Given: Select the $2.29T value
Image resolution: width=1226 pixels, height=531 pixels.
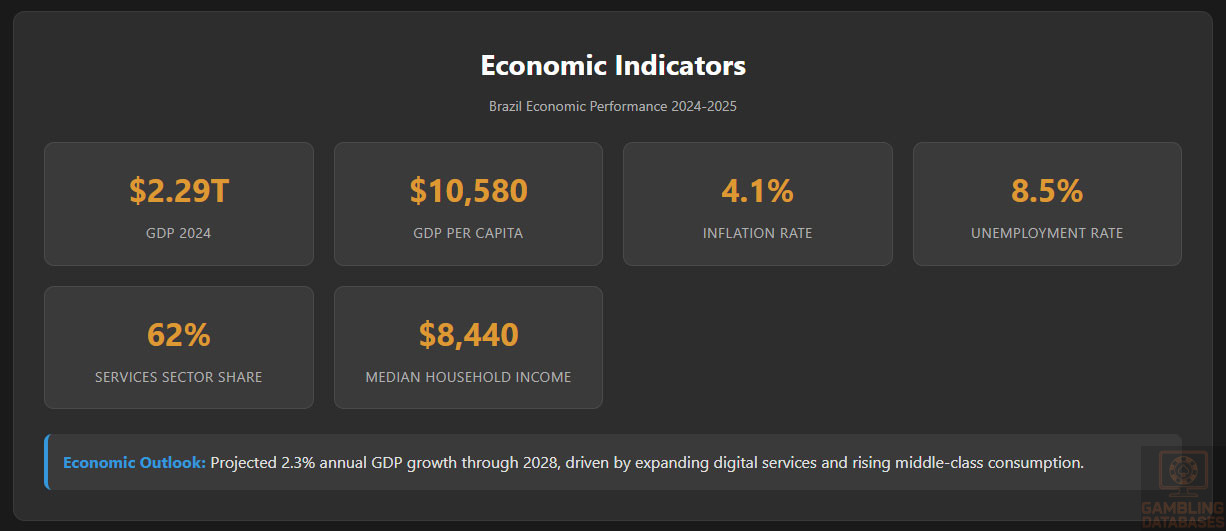Looking at the screenshot, I should click(179, 190).
